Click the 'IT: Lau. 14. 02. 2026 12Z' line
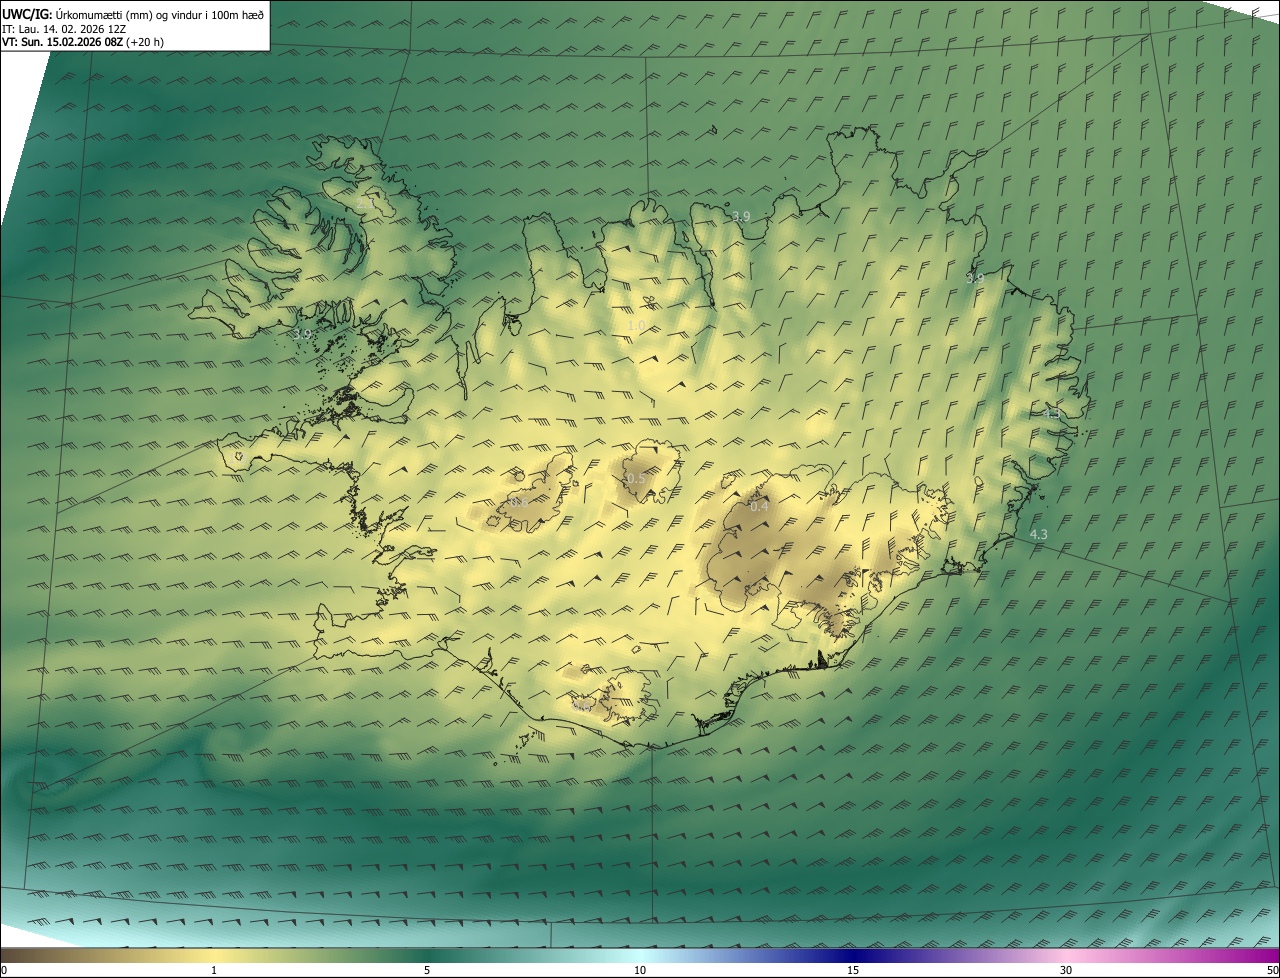 tap(63, 29)
